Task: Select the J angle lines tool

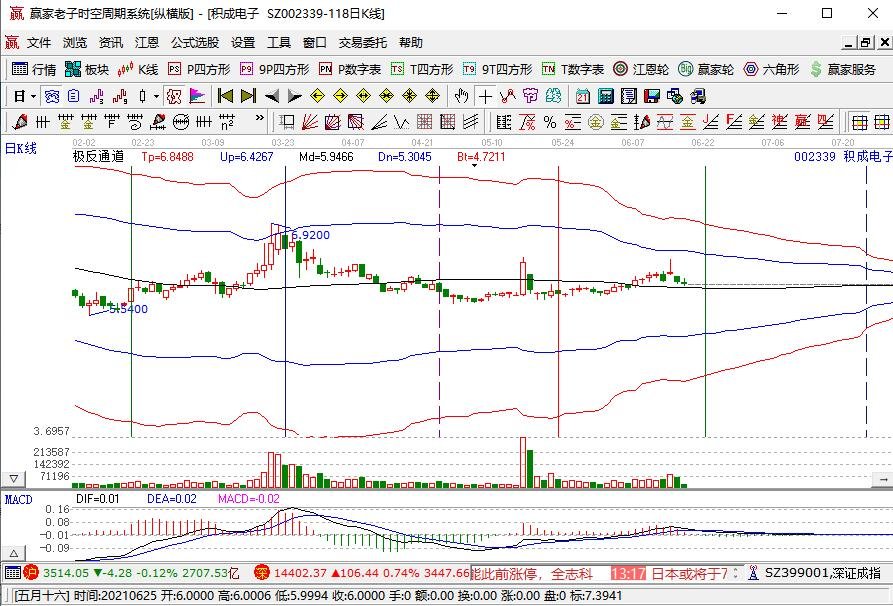Action: click(x=710, y=121)
